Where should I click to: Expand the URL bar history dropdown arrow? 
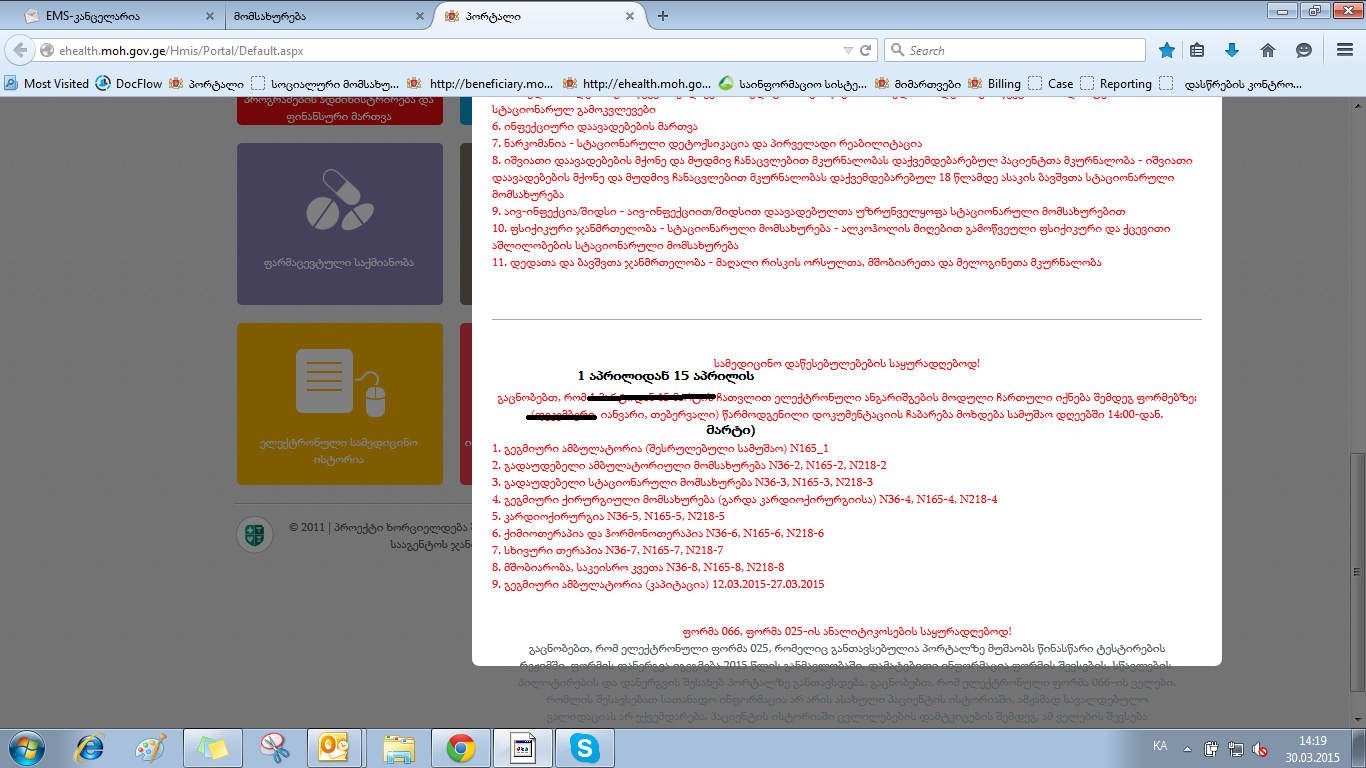click(848, 50)
